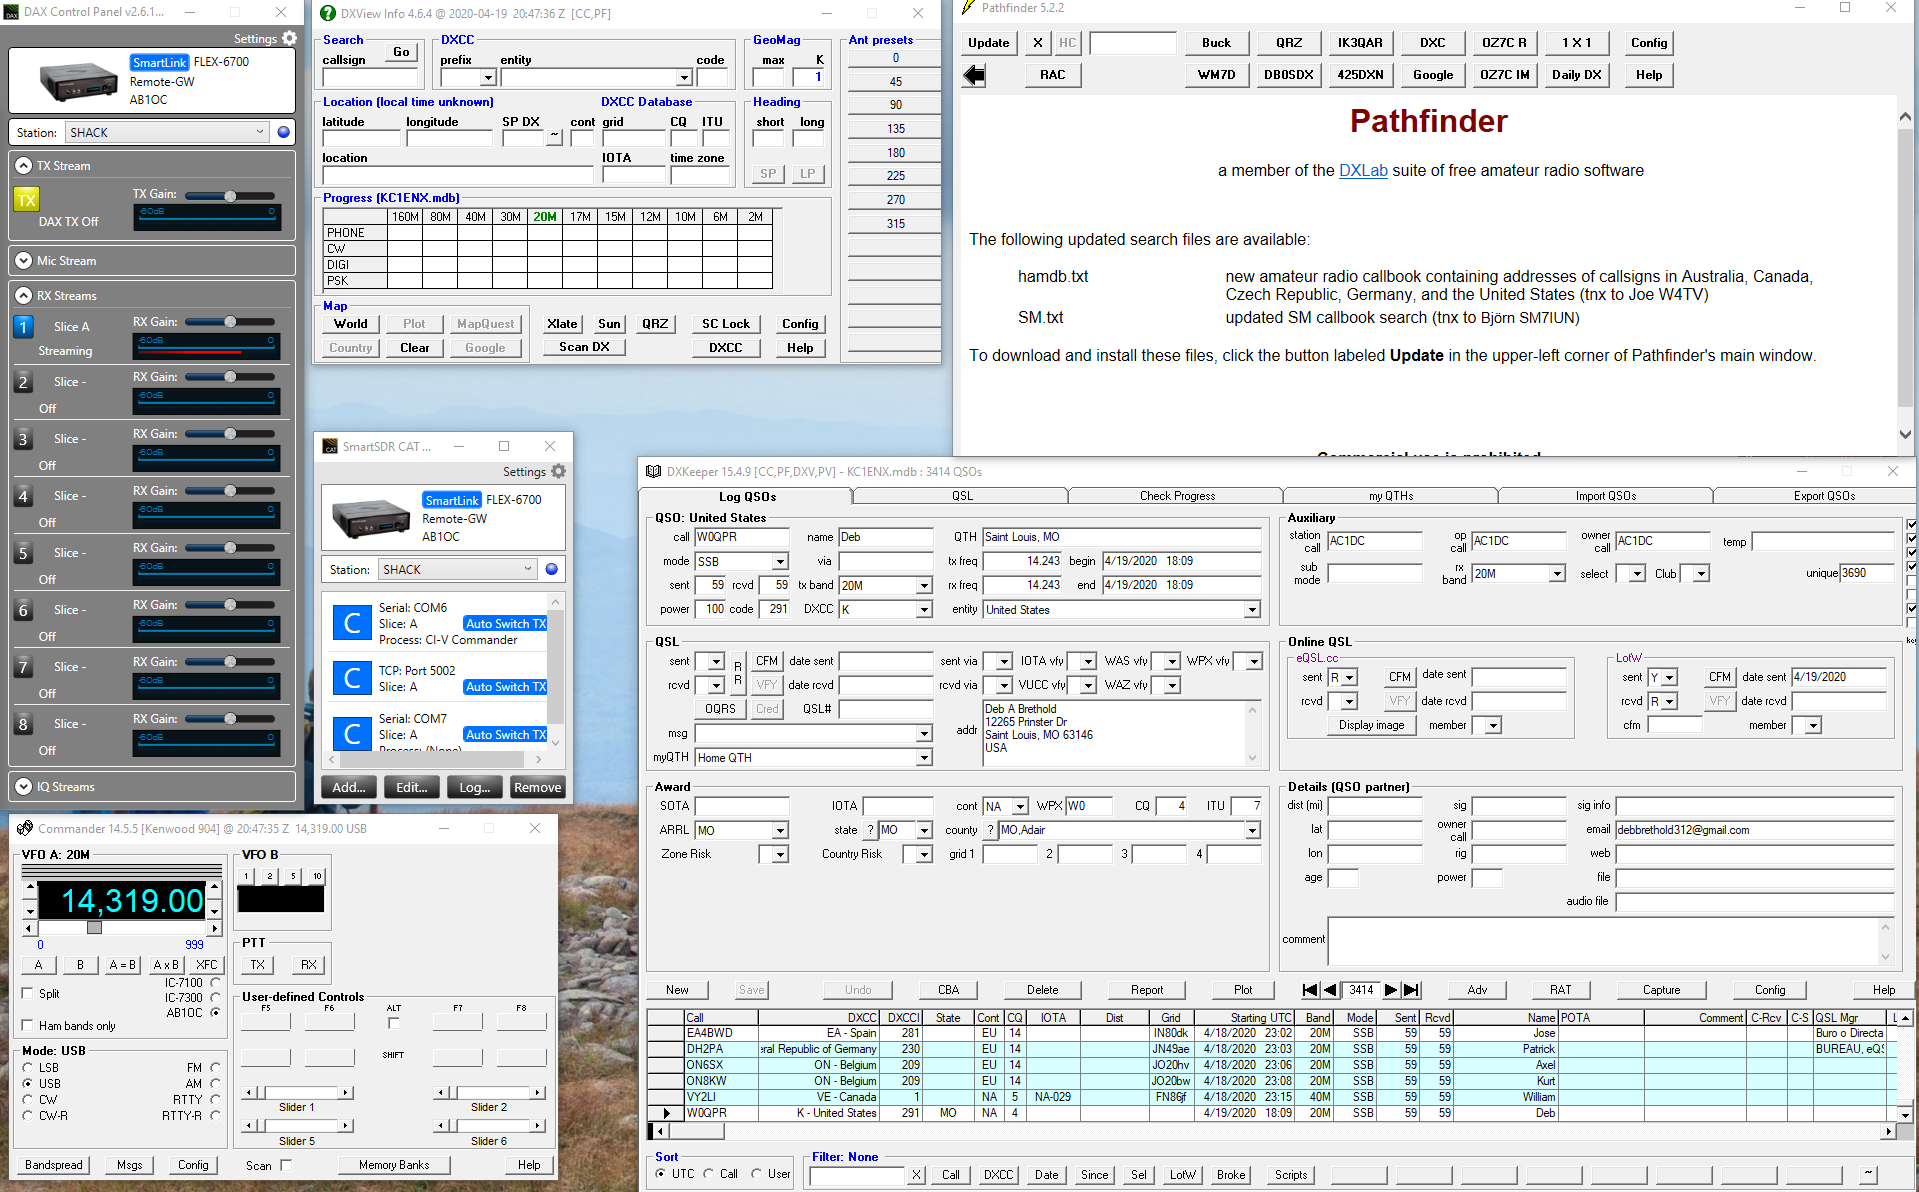
Task: Switch to my QTHs tab
Action: click(1391, 496)
